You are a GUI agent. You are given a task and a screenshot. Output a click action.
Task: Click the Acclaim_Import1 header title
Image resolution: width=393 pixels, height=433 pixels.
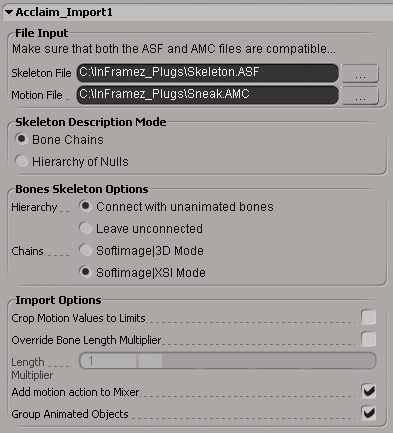coord(64,12)
